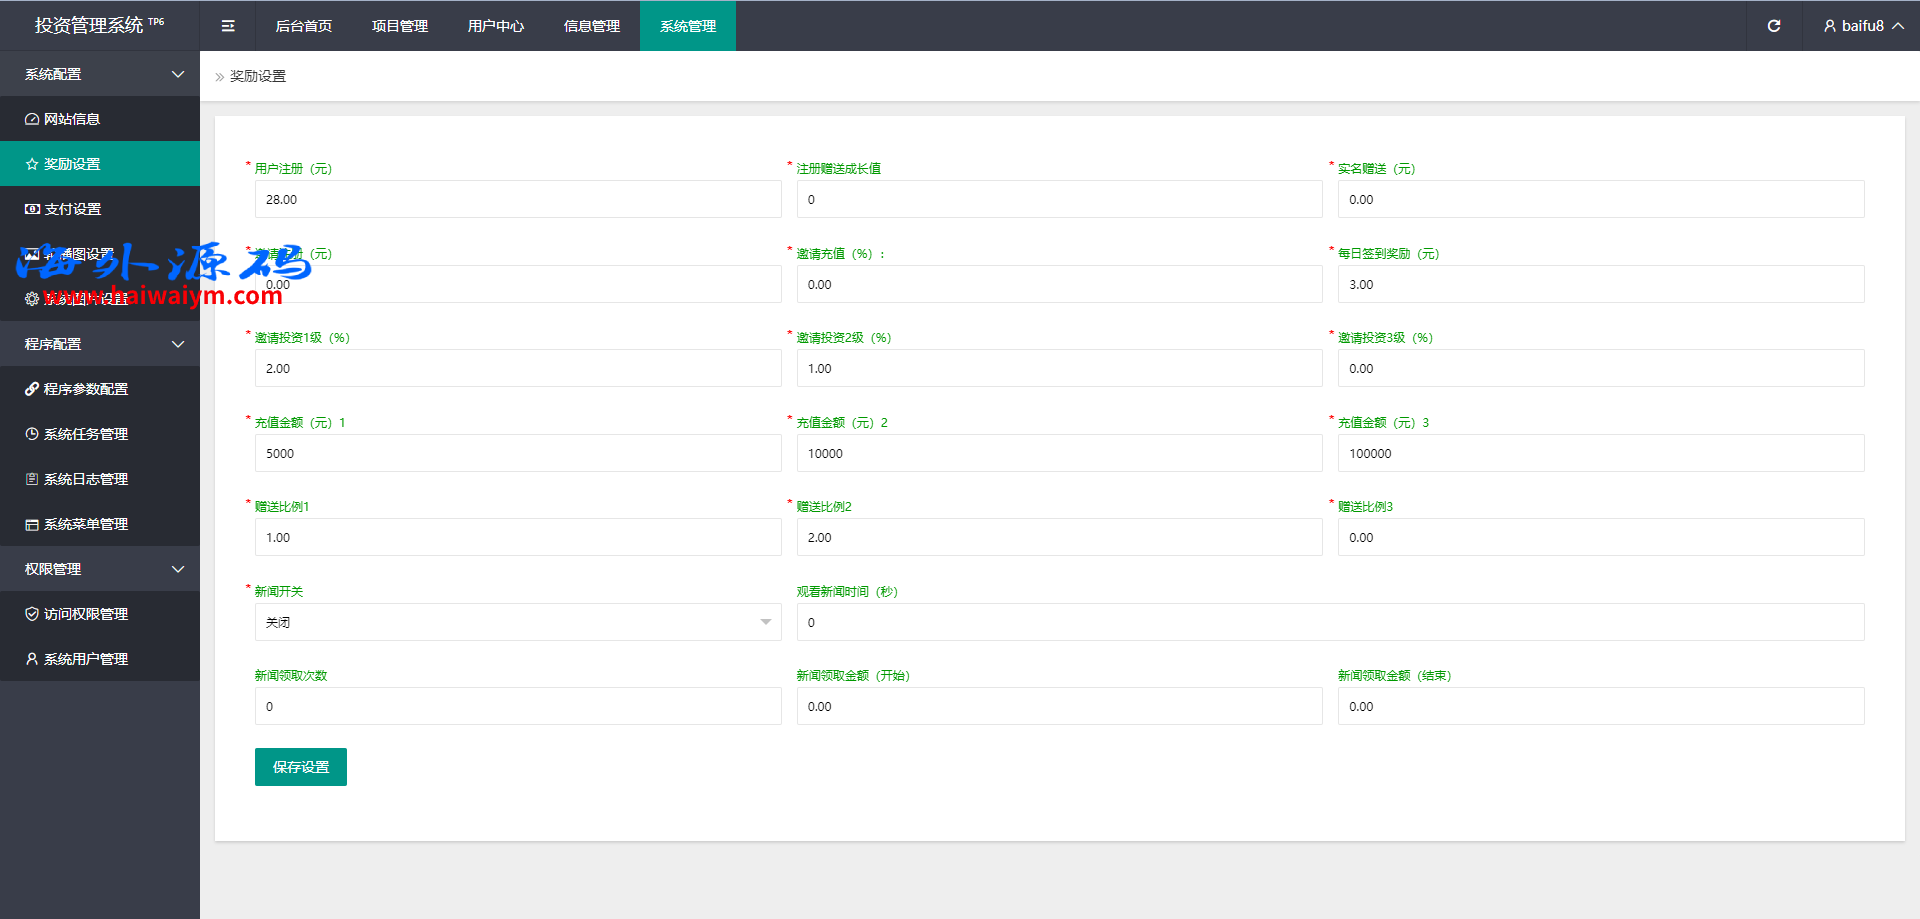Open 系统任务管理 sidebar item
Screen dimensions: 1920x919
tap(85, 434)
